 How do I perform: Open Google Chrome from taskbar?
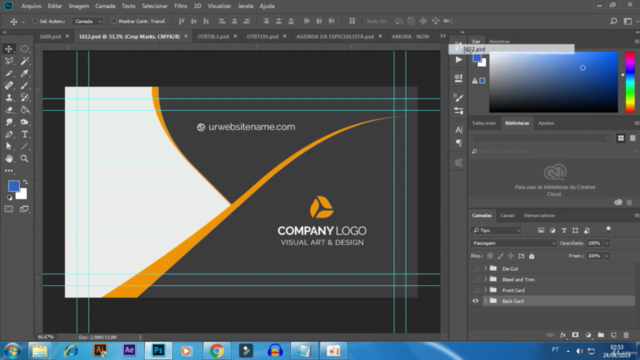[x=217, y=351]
